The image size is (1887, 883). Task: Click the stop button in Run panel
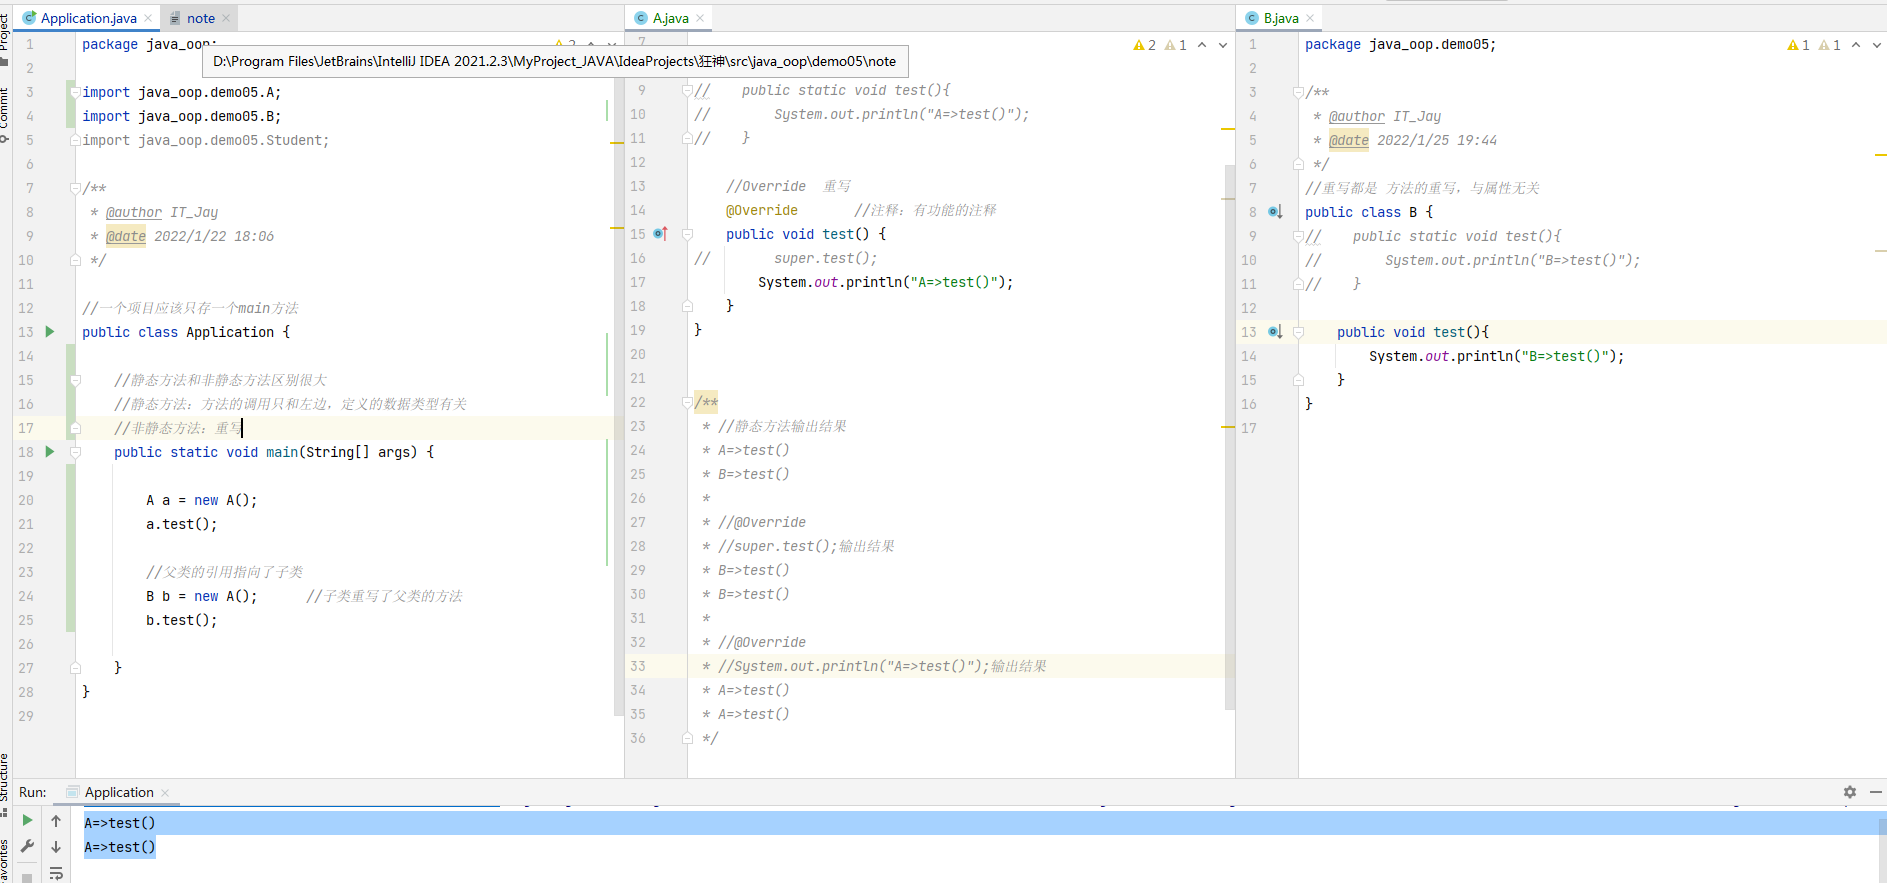tap(27, 877)
